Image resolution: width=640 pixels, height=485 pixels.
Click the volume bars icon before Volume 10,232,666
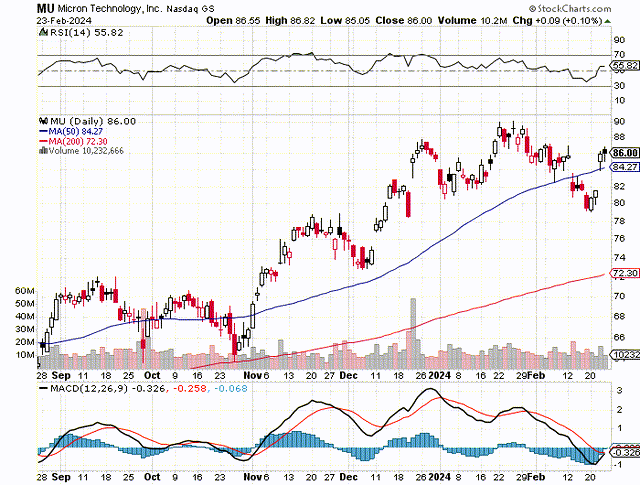pyautogui.click(x=43, y=151)
